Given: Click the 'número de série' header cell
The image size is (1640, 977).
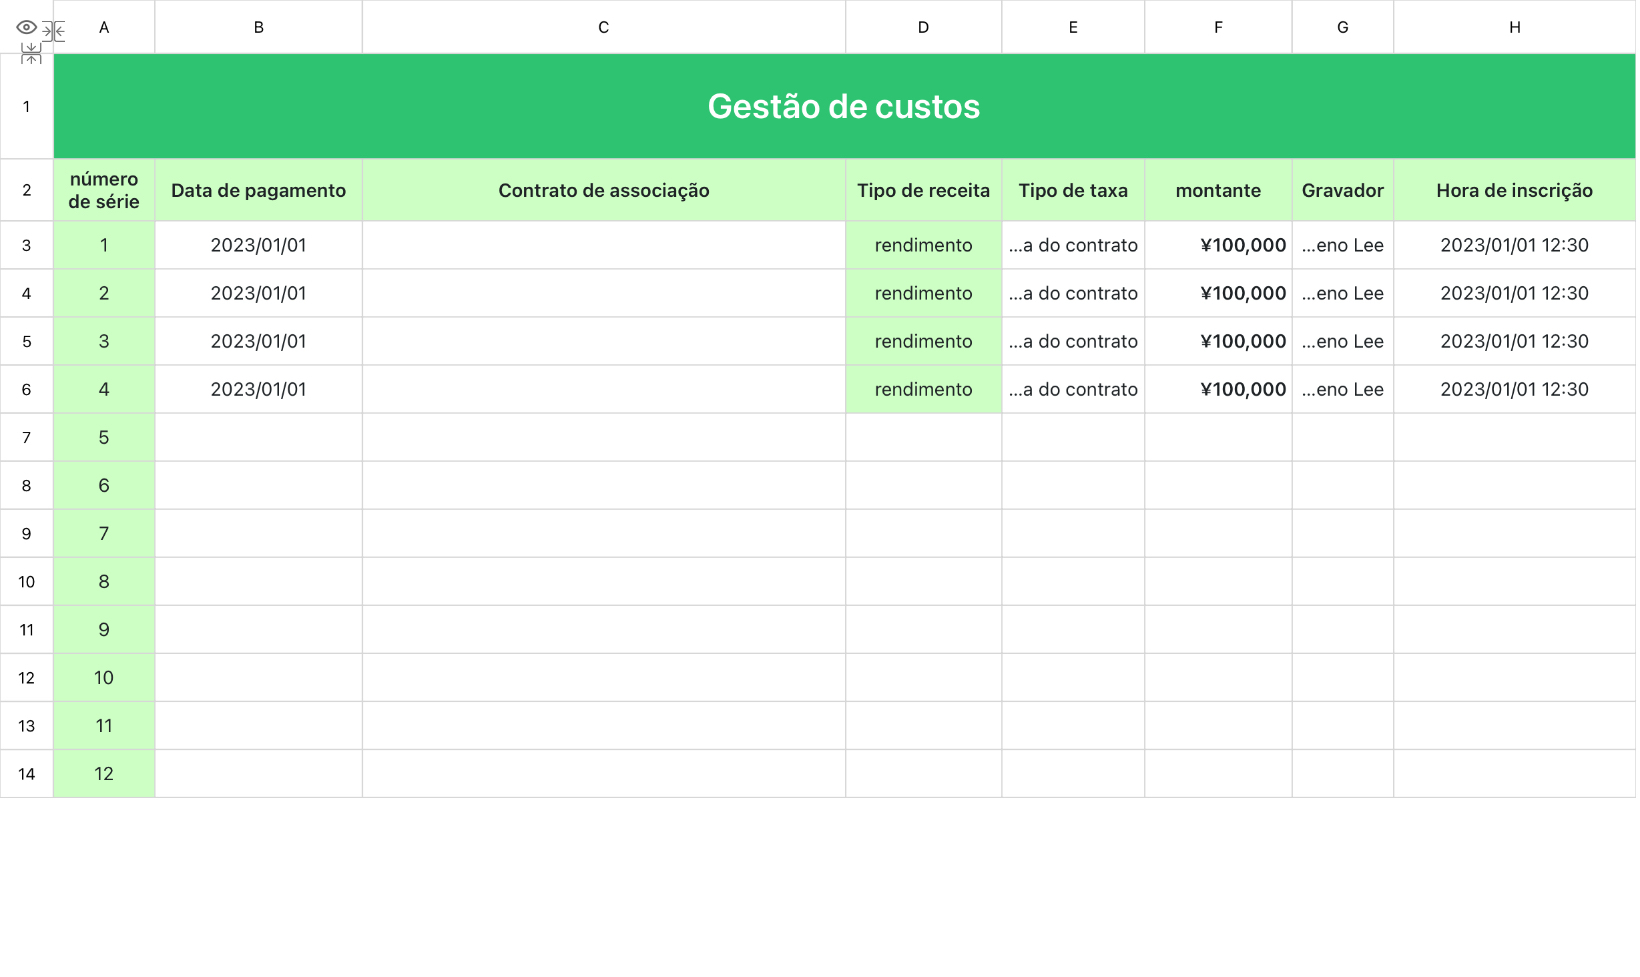Looking at the screenshot, I should (x=104, y=190).
